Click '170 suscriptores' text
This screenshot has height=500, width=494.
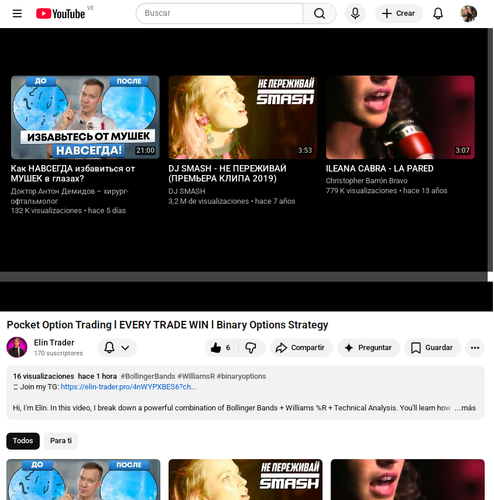point(58,353)
